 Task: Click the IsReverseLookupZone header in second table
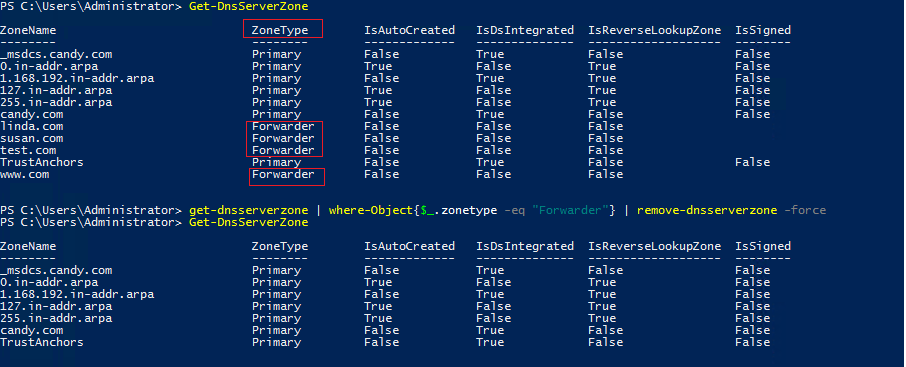point(654,246)
